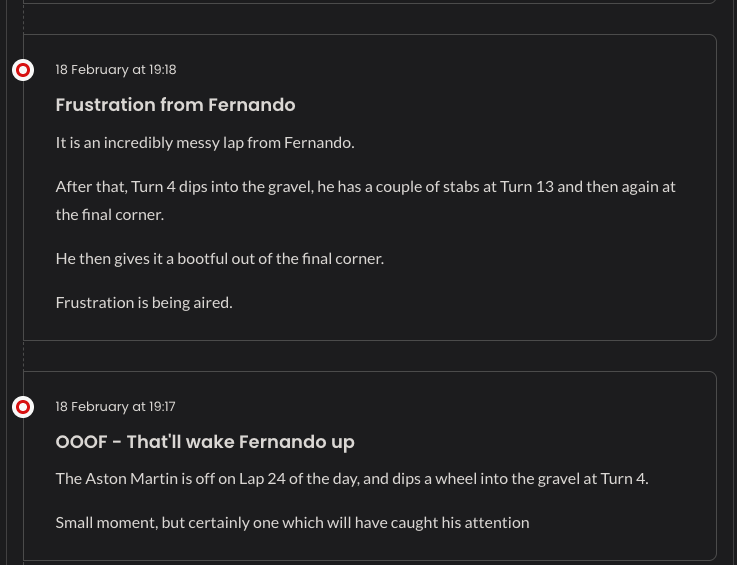Image resolution: width=737 pixels, height=565 pixels.
Task: Click the 'bootful out of the final corner' line
Action: [220, 258]
